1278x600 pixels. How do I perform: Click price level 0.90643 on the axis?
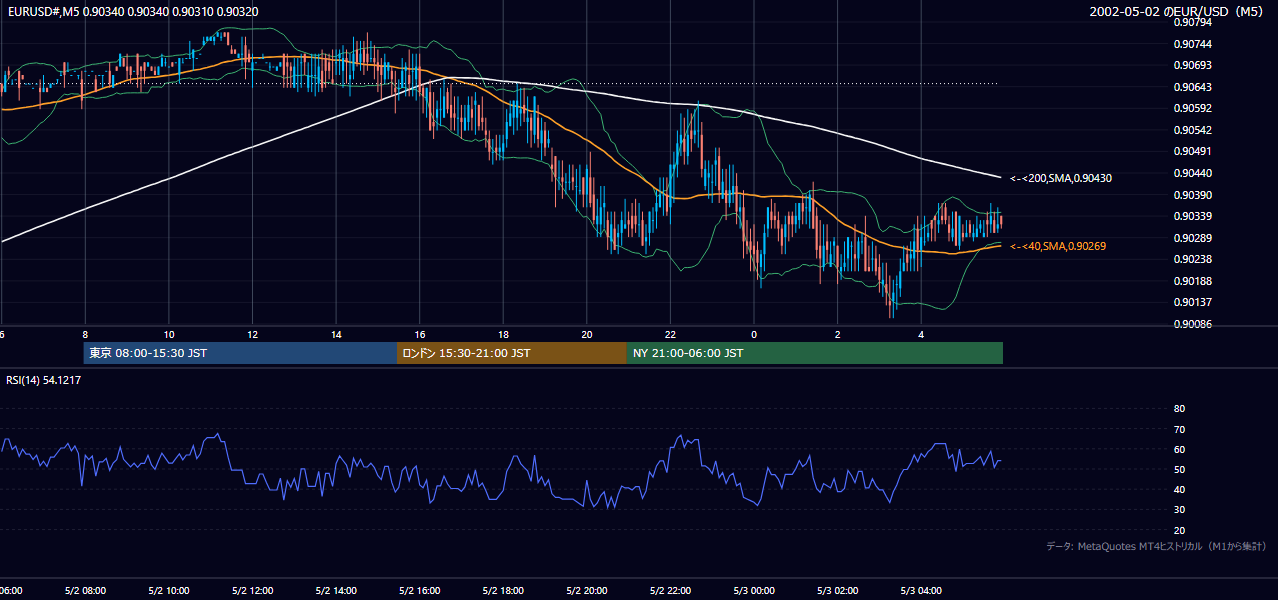[1191, 87]
